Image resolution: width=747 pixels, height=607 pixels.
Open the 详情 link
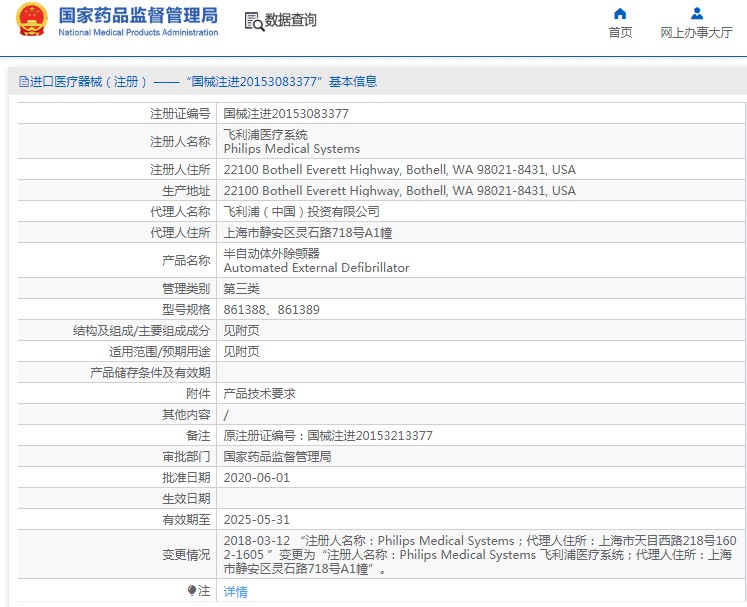(235, 591)
